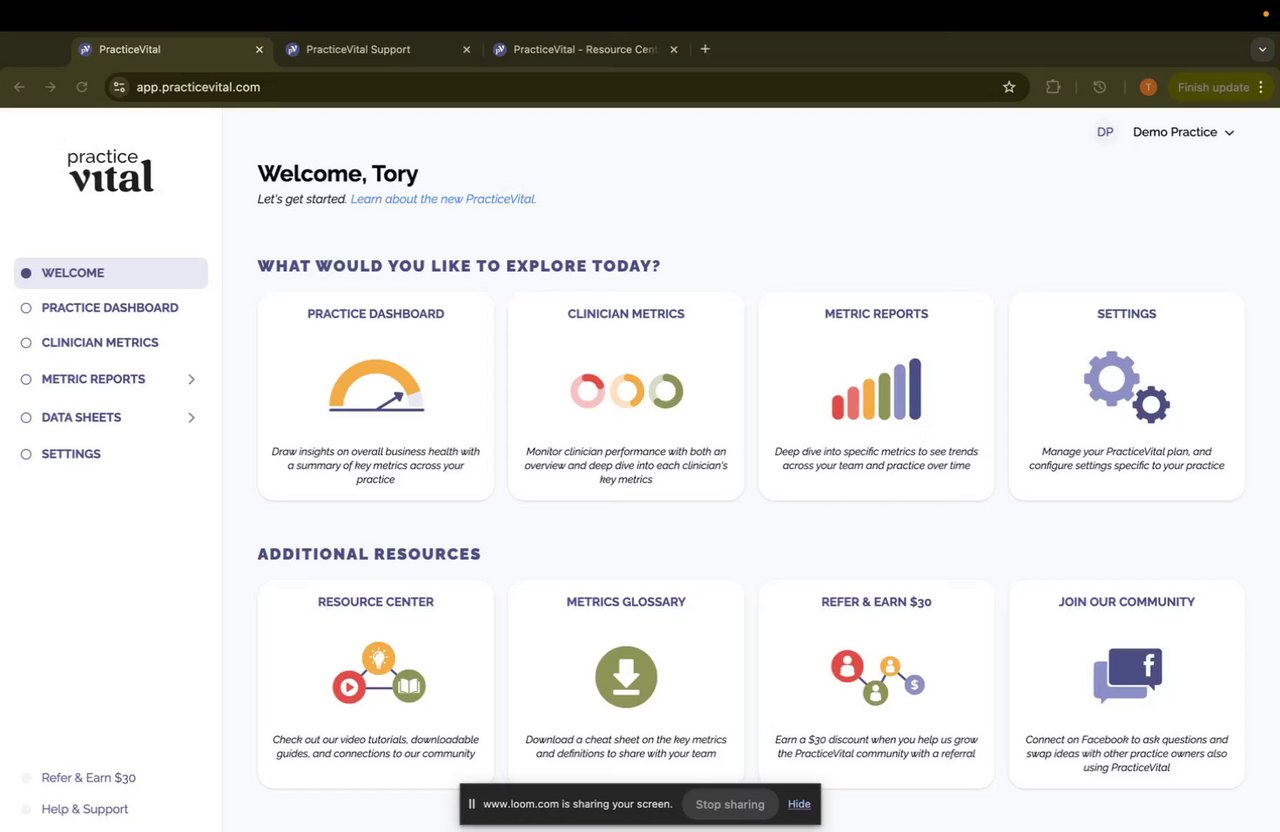The height and width of the screenshot is (832, 1280).
Task: Expand the Metric Reports chevron
Action: click(x=191, y=379)
